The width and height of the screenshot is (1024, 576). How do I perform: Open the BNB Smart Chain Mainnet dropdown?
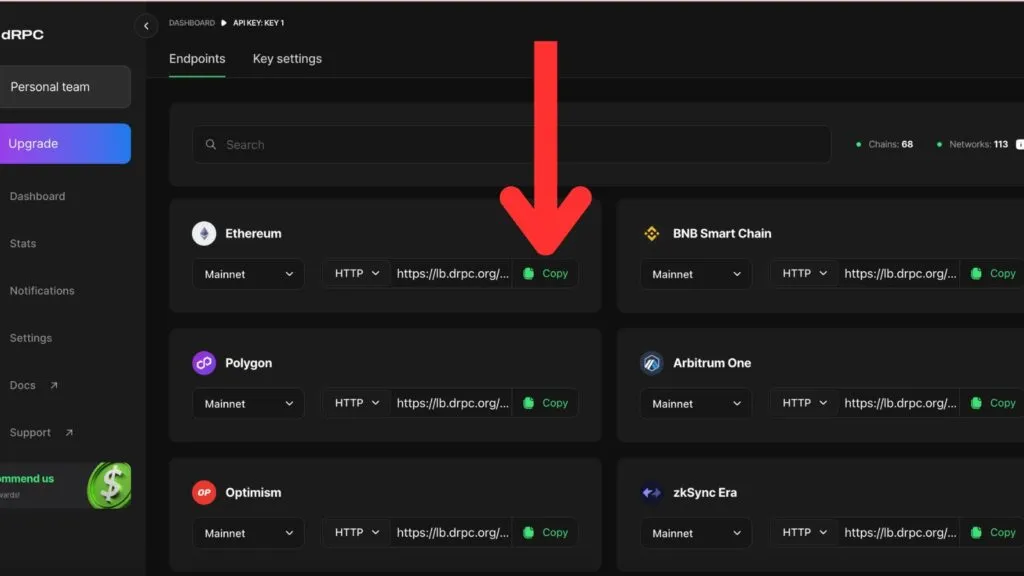coord(696,274)
